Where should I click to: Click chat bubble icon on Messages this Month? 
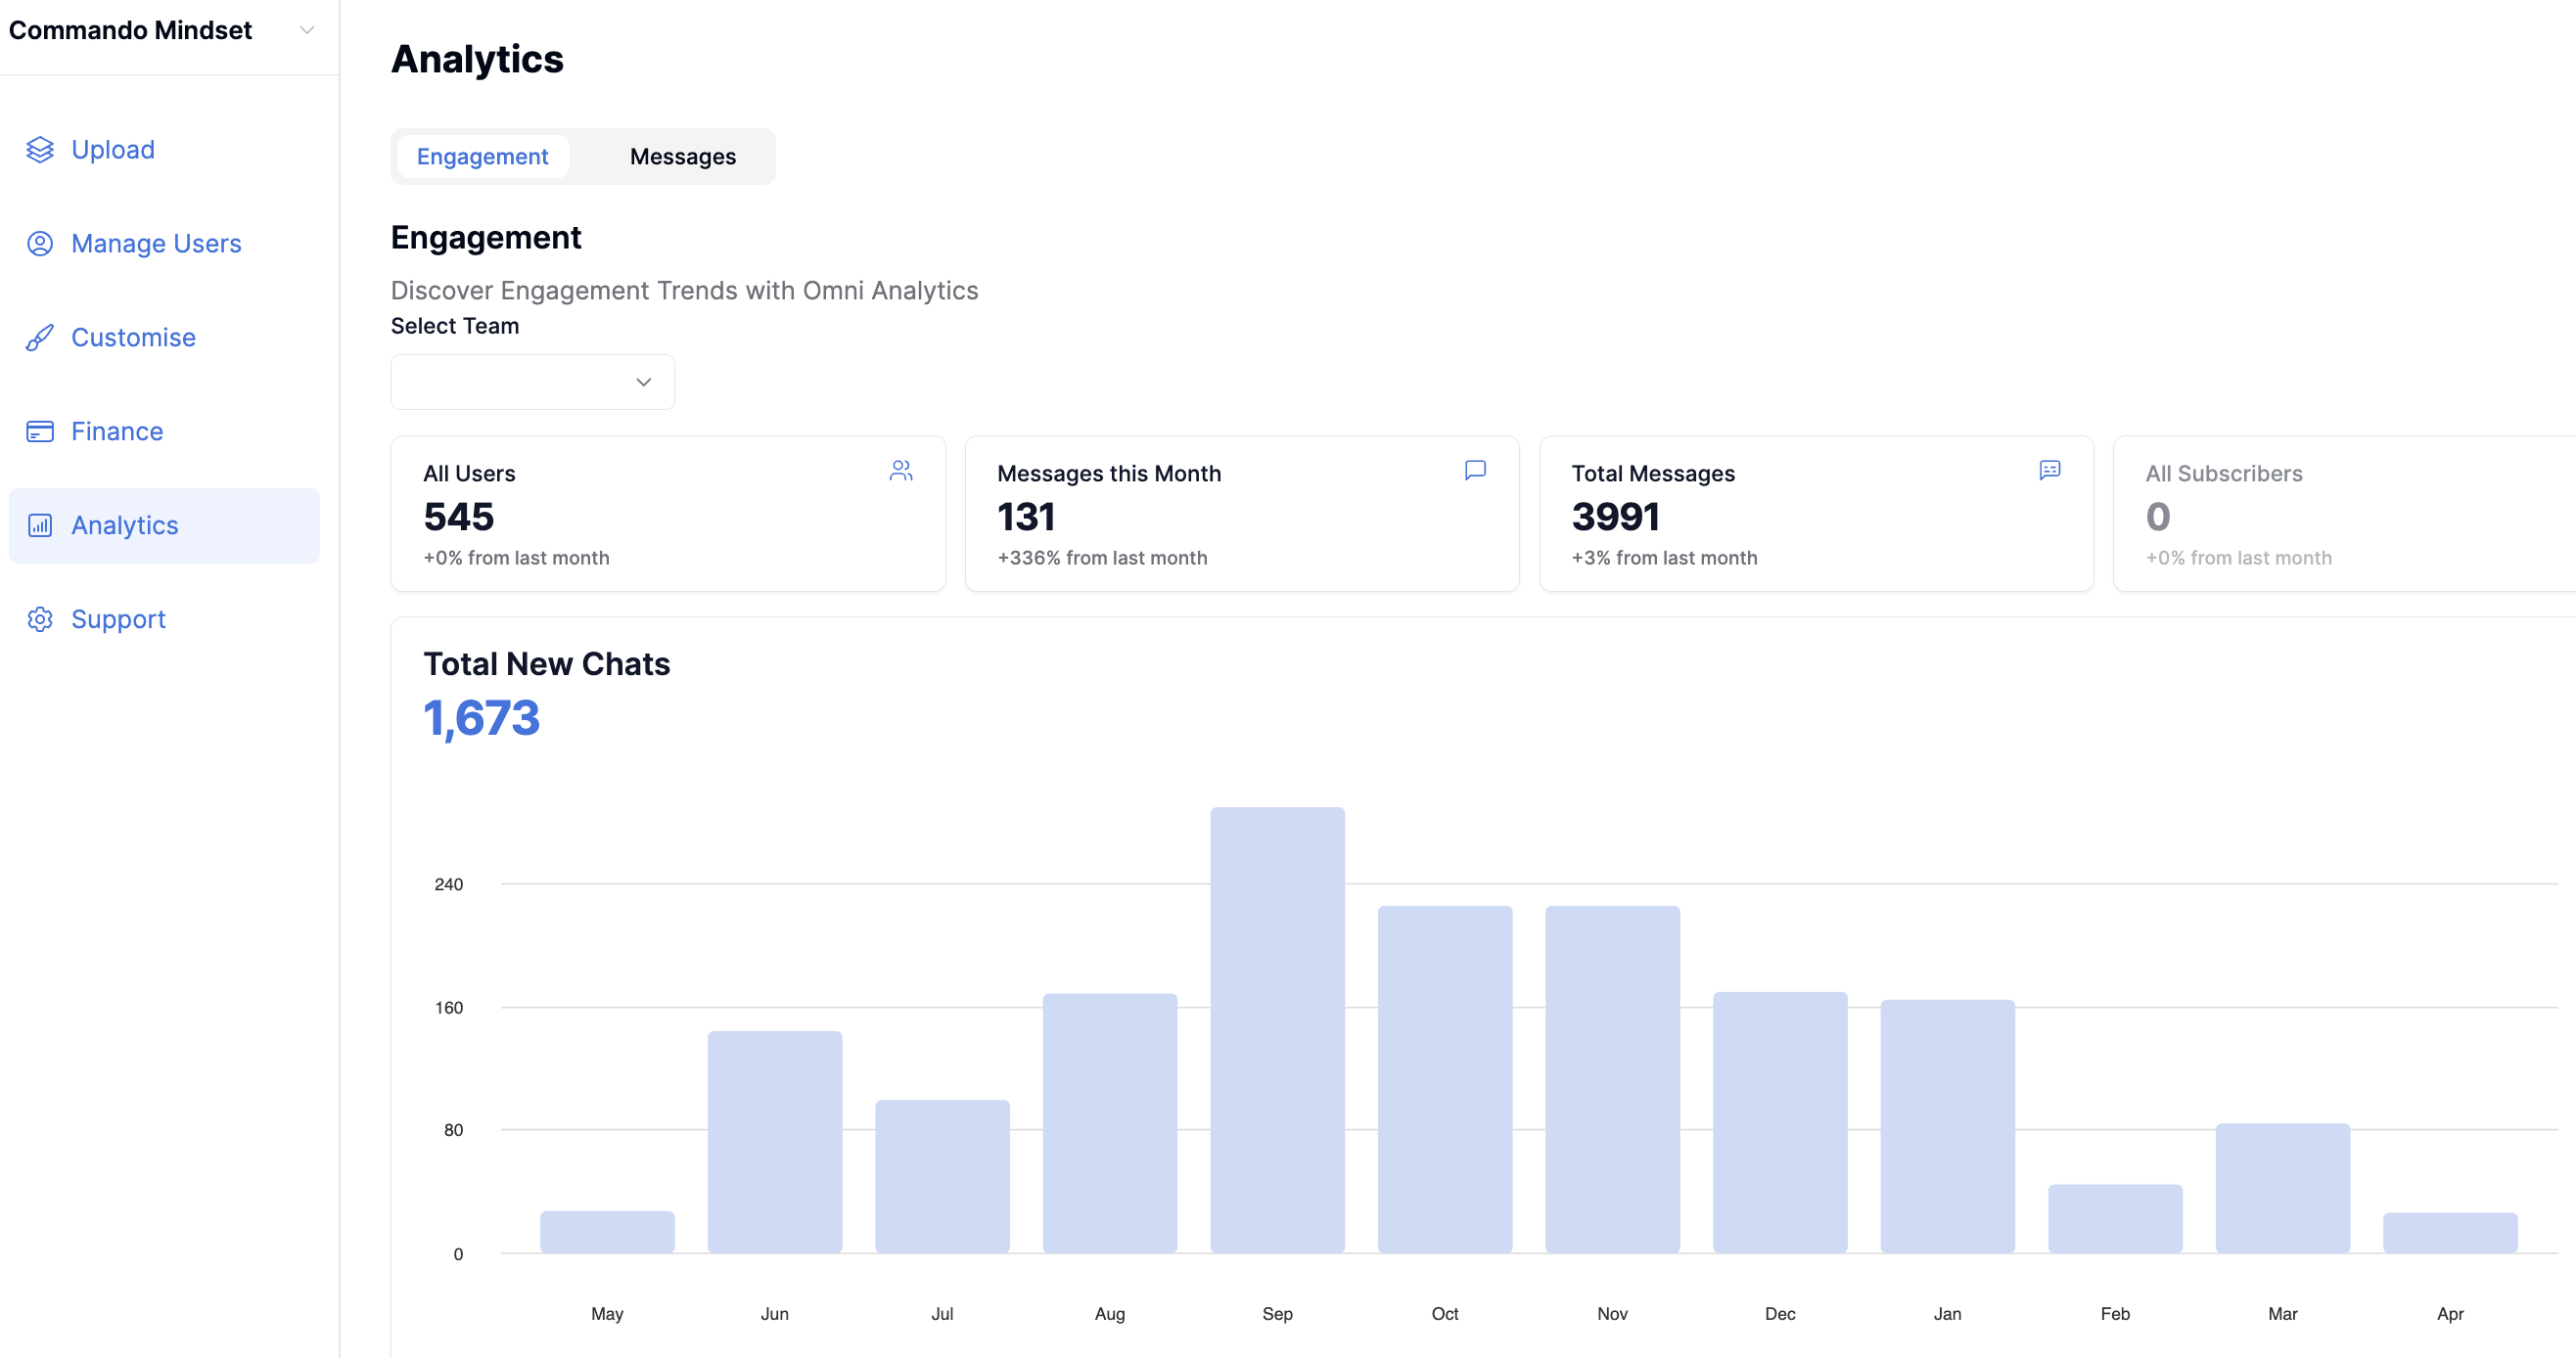(x=1475, y=471)
